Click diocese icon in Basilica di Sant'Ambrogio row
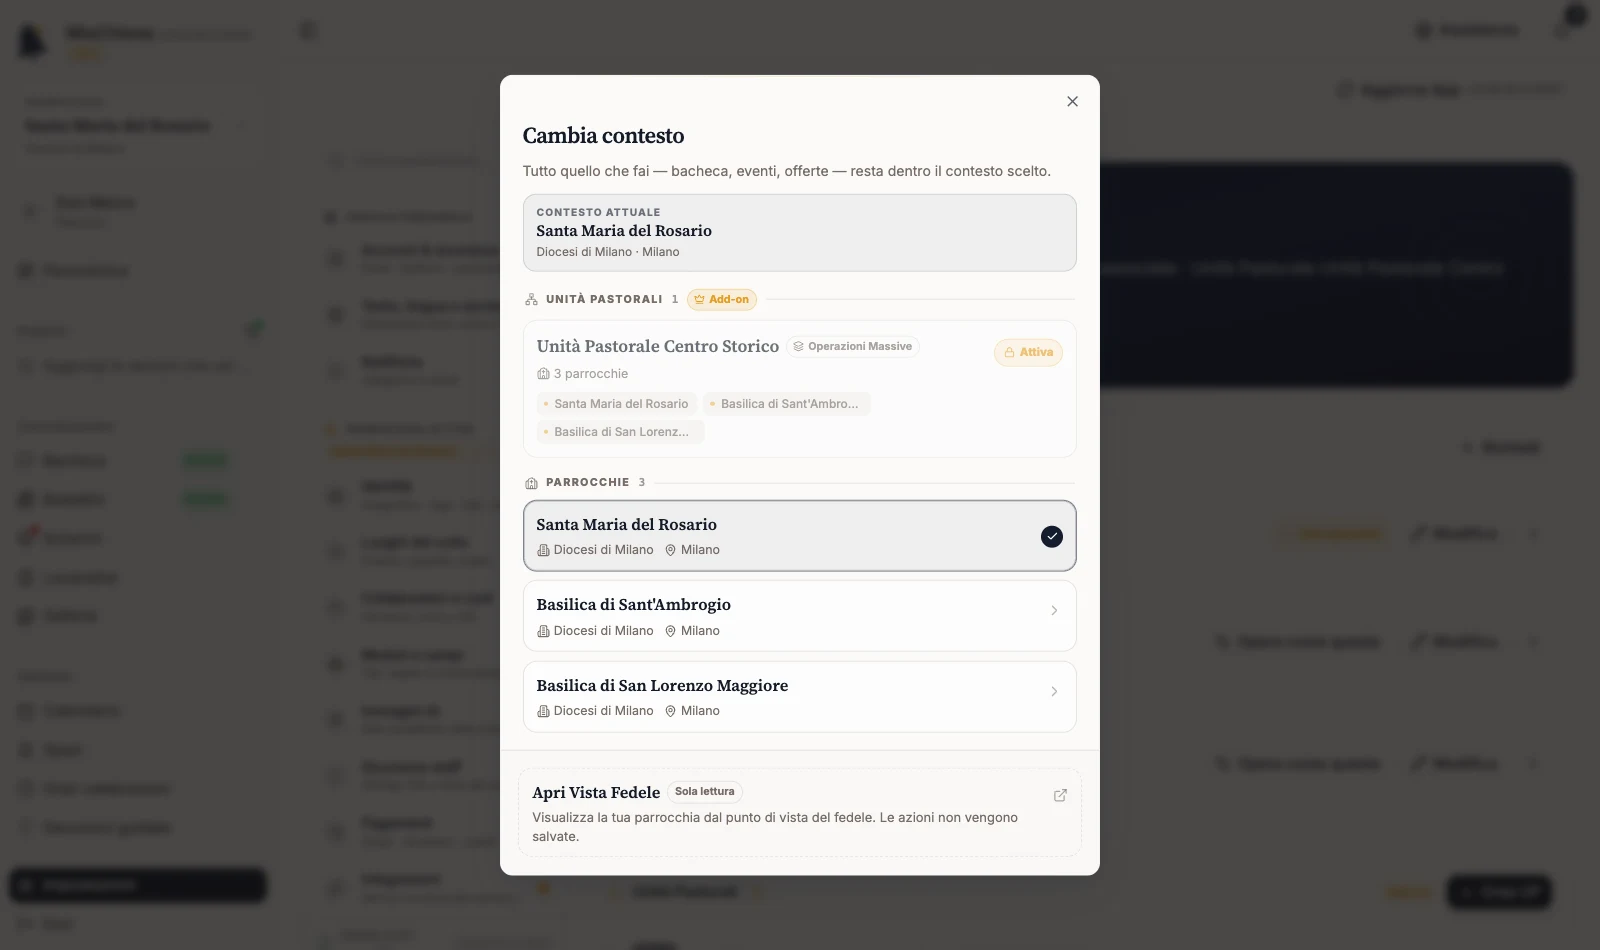The height and width of the screenshot is (950, 1600). coord(543,631)
